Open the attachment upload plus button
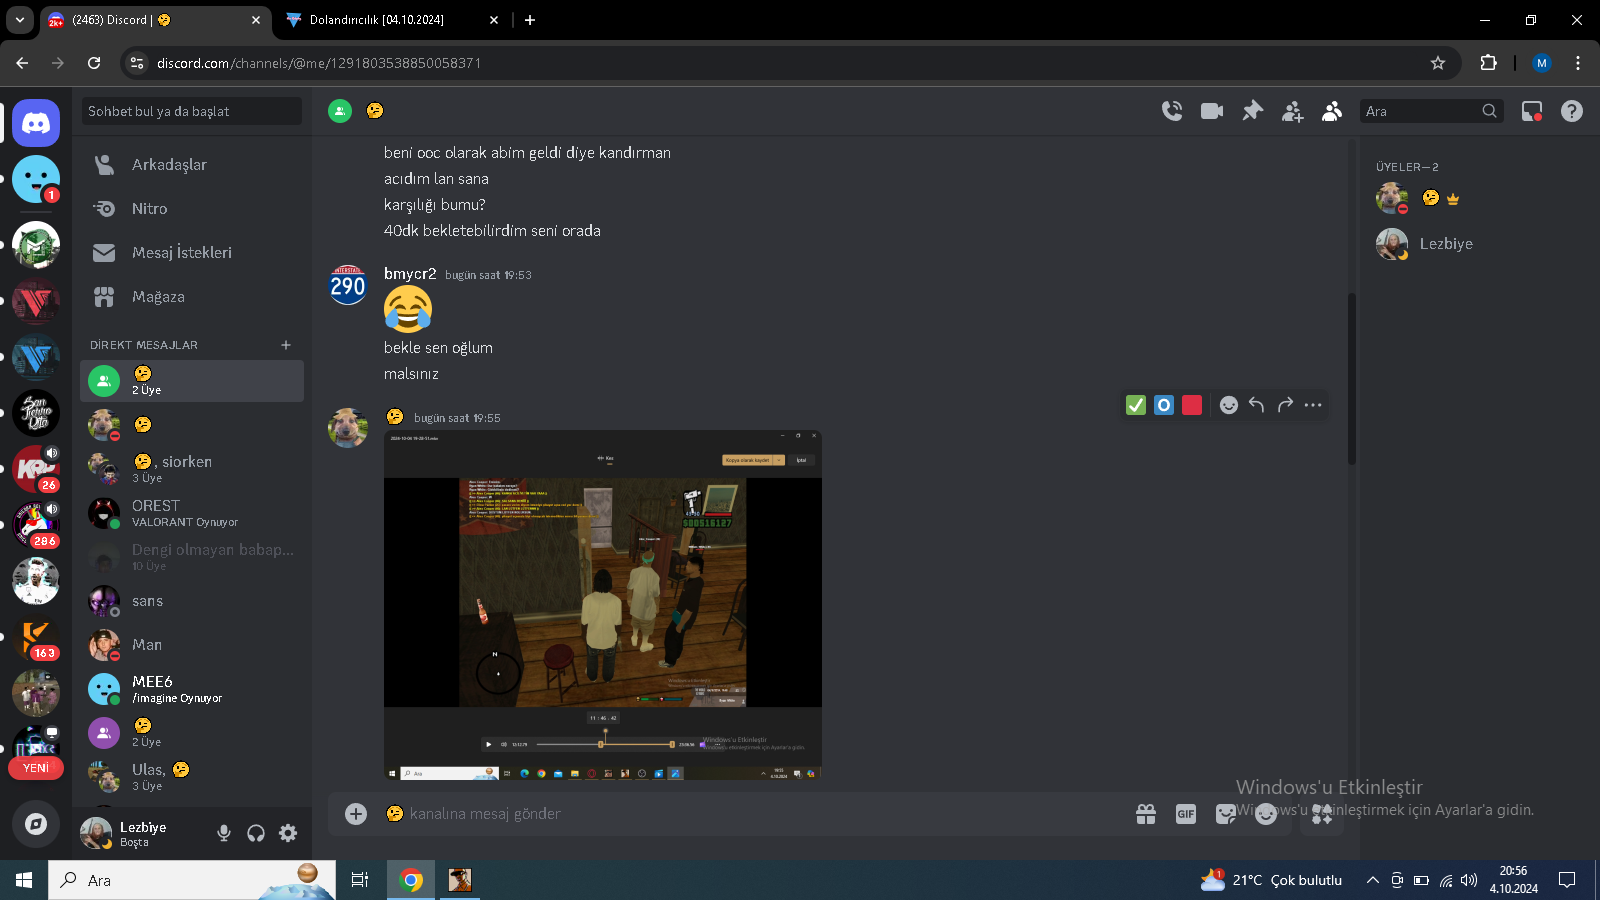1600x900 pixels. point(356,814)
